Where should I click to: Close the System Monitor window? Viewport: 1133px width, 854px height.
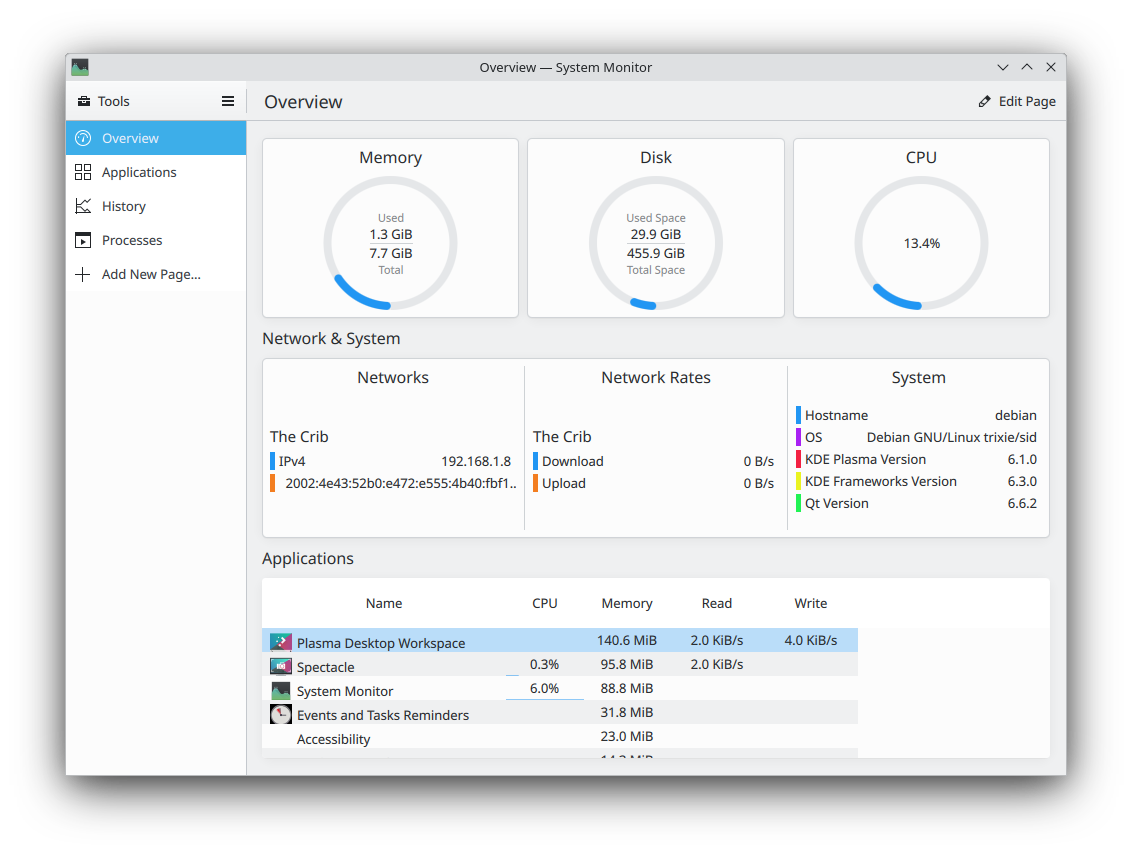[1051, 67]
